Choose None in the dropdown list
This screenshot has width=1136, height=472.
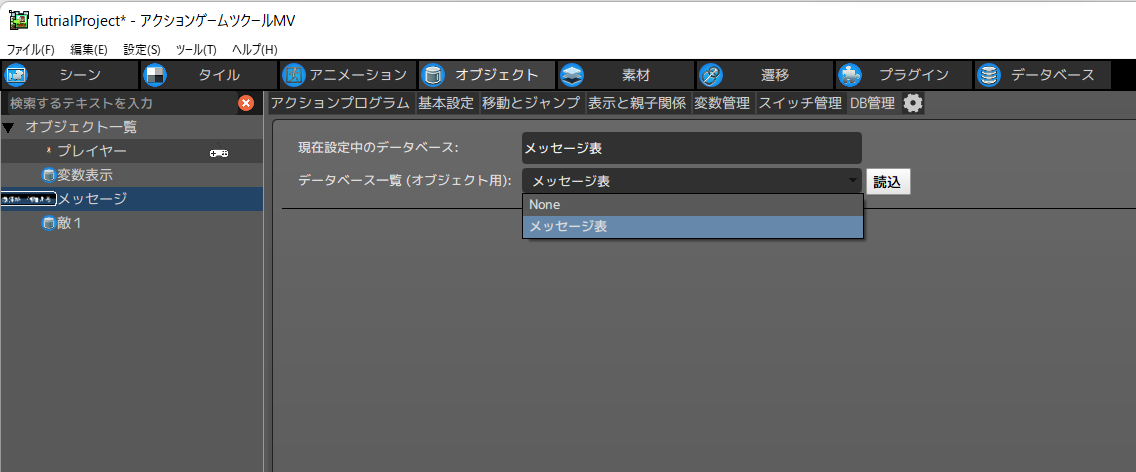pyautogui.click(x=693, y=204)
